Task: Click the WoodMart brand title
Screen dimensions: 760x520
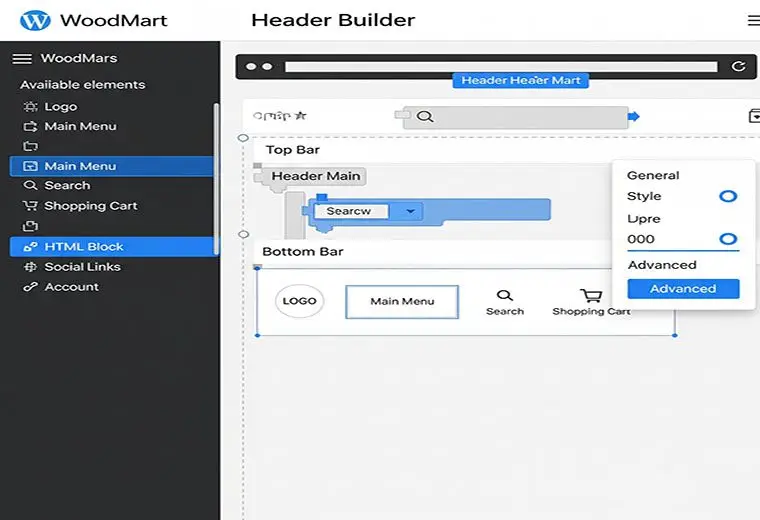Action: pos(113,20)
